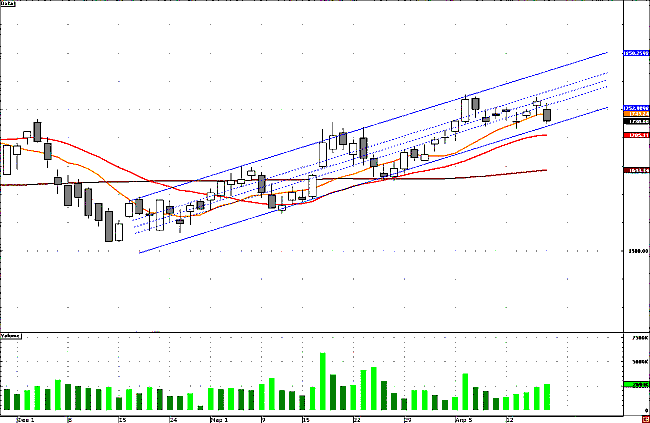Viewport: 650px width, 423px height.
Task: Select the rightmost volume bar
Action: click(547, 398)
